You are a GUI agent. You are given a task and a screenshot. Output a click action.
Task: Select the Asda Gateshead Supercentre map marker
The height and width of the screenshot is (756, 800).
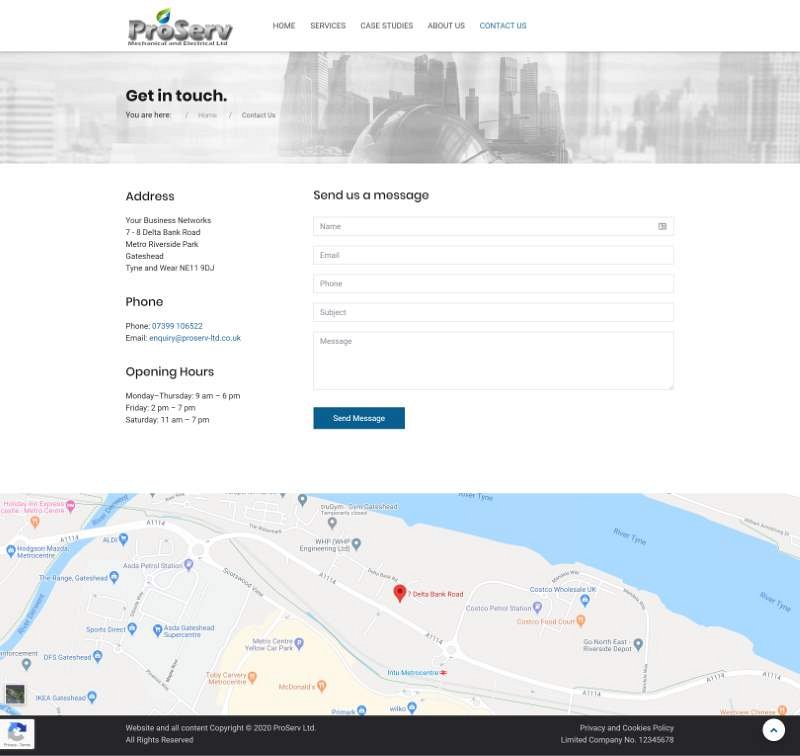pyautogui.click(x=158, y=630)
